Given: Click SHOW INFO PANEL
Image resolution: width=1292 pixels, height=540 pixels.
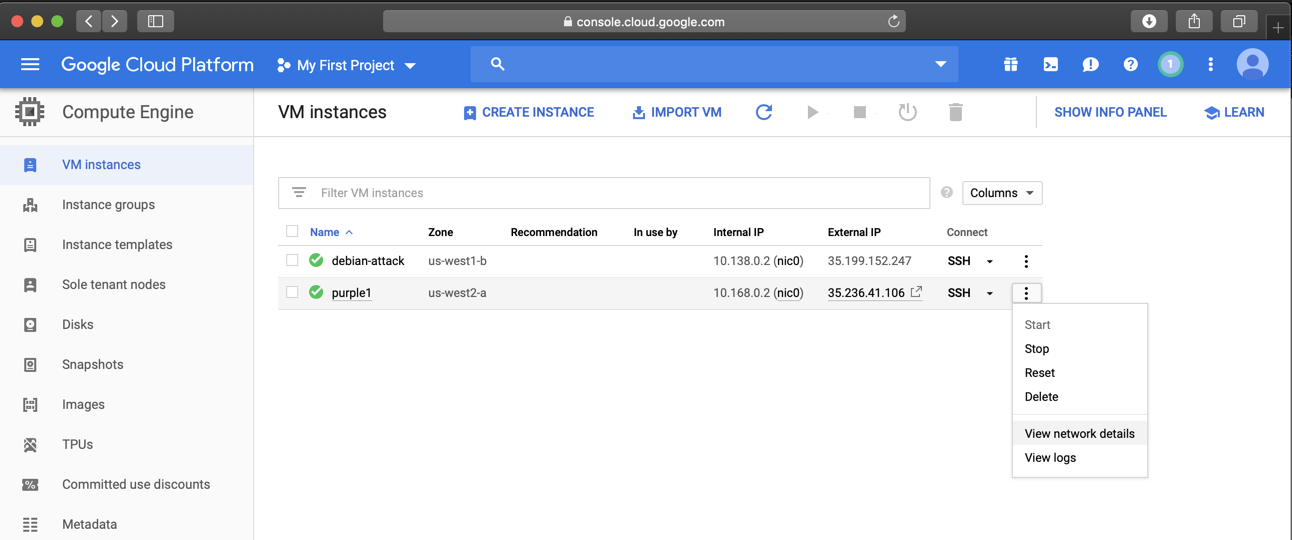Looking at the screenshot, I should pyautogui.click(x=1110, y=112).
